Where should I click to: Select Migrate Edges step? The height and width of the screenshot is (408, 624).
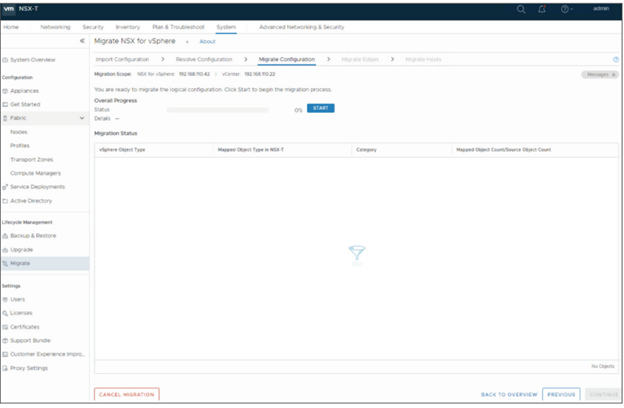coord(360,59)
